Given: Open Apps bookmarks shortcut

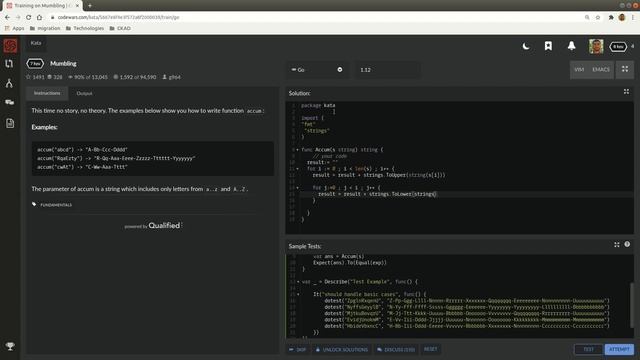Looking at the screenshot, I should click(x=14, y=28).
